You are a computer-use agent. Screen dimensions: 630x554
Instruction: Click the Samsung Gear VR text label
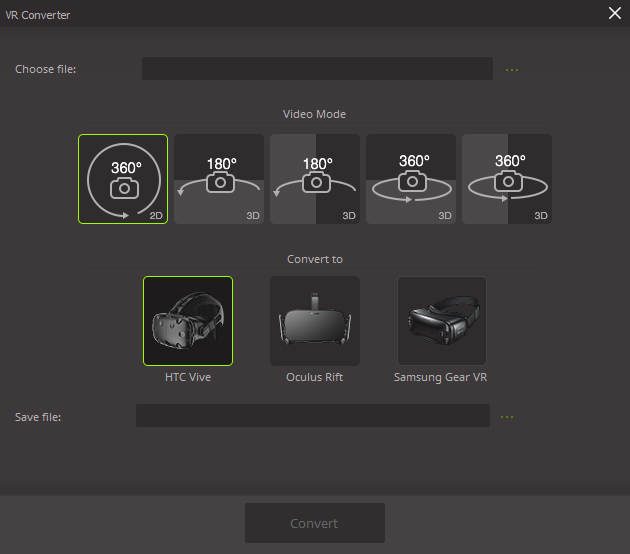click(x=442, y=377)
